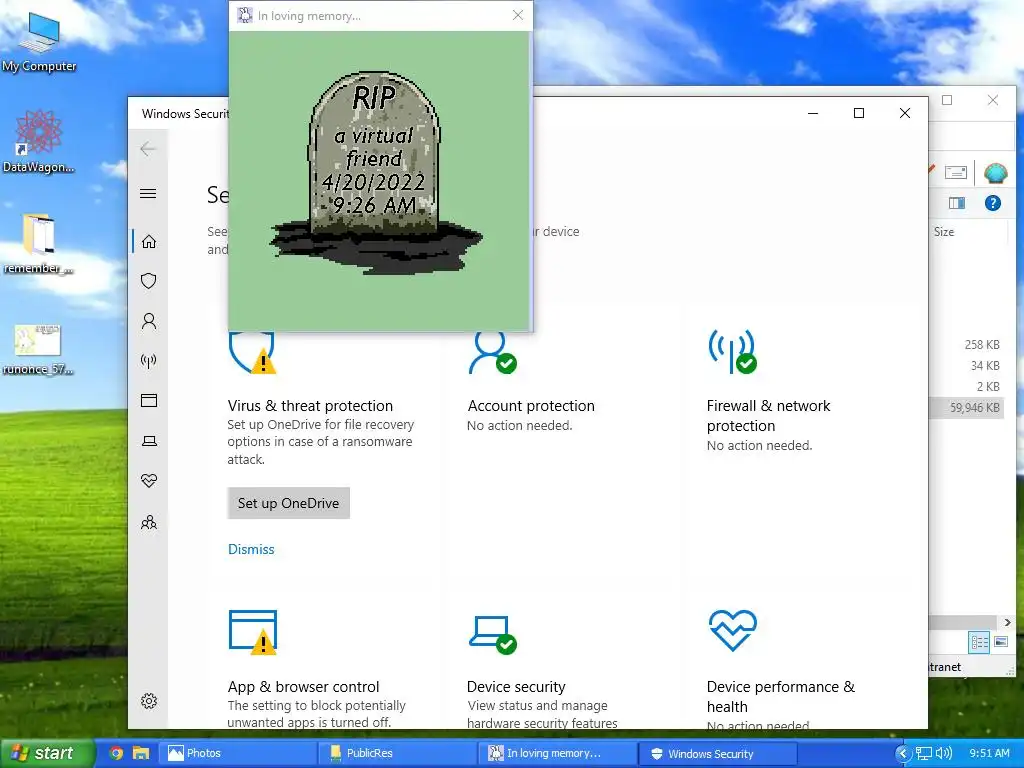Click Account protection tile icon
This screenshot has height=768, width=1024.
[x=492, y=353]
